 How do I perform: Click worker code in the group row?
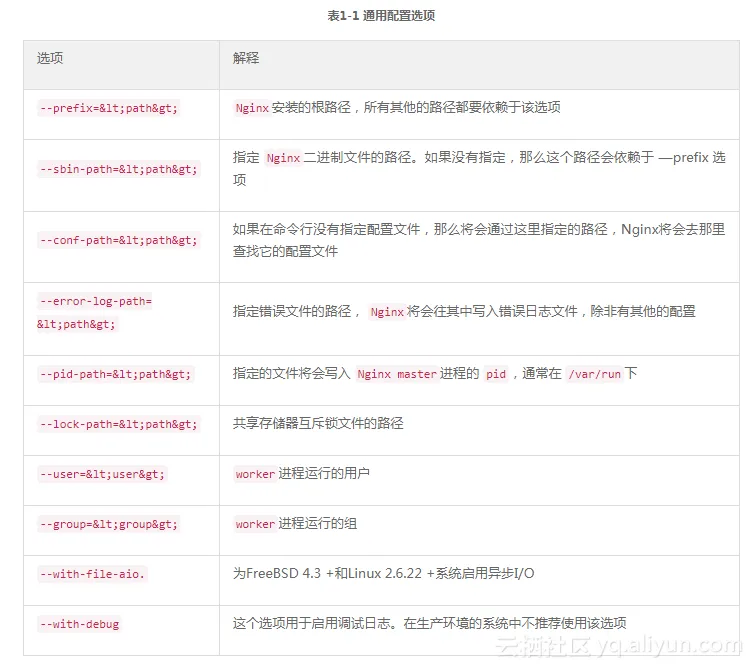(x=255, y=524)
